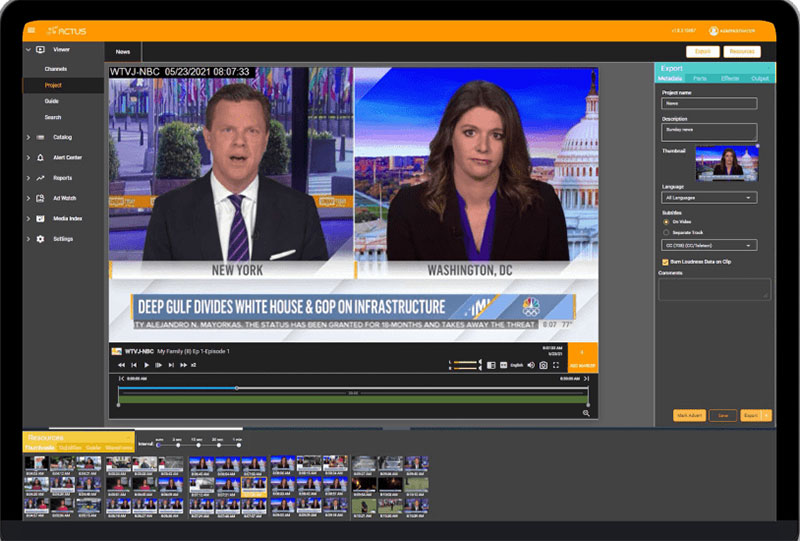Select the Separate Track subtitles option
Image resolution: width=800 pixels, height=541 pixels.
pyautogui.click(x=667, y=232)
